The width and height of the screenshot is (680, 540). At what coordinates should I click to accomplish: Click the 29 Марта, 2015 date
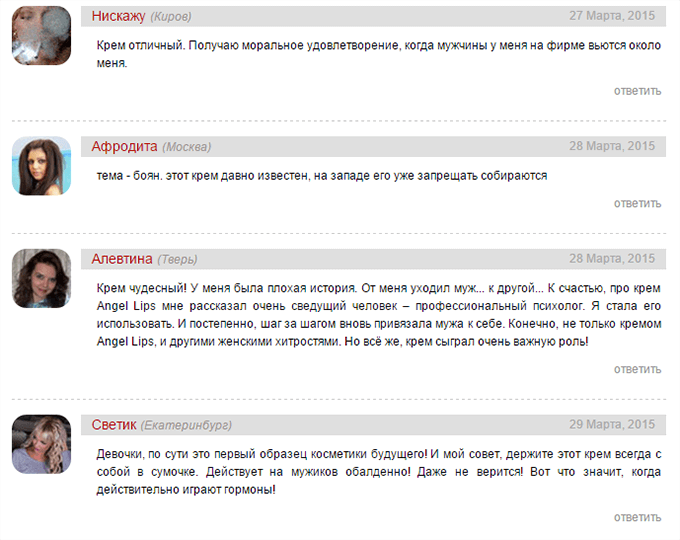point(612,424)
